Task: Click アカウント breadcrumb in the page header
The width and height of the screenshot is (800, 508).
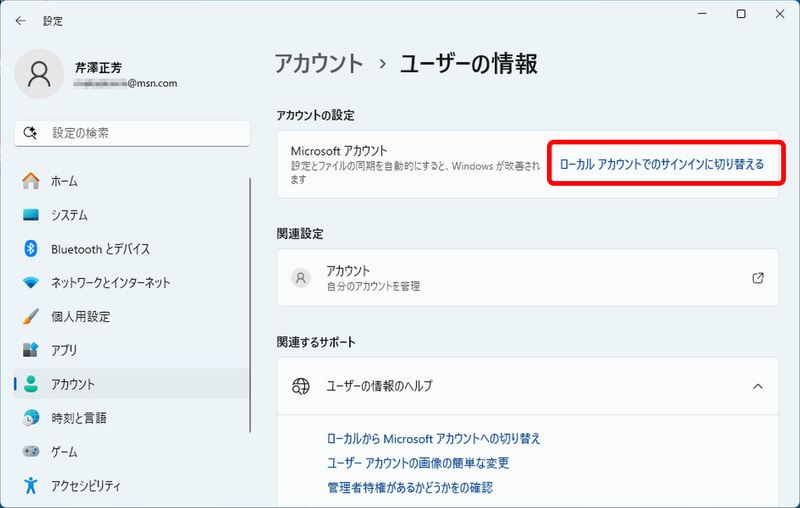Action: point(318,64)
